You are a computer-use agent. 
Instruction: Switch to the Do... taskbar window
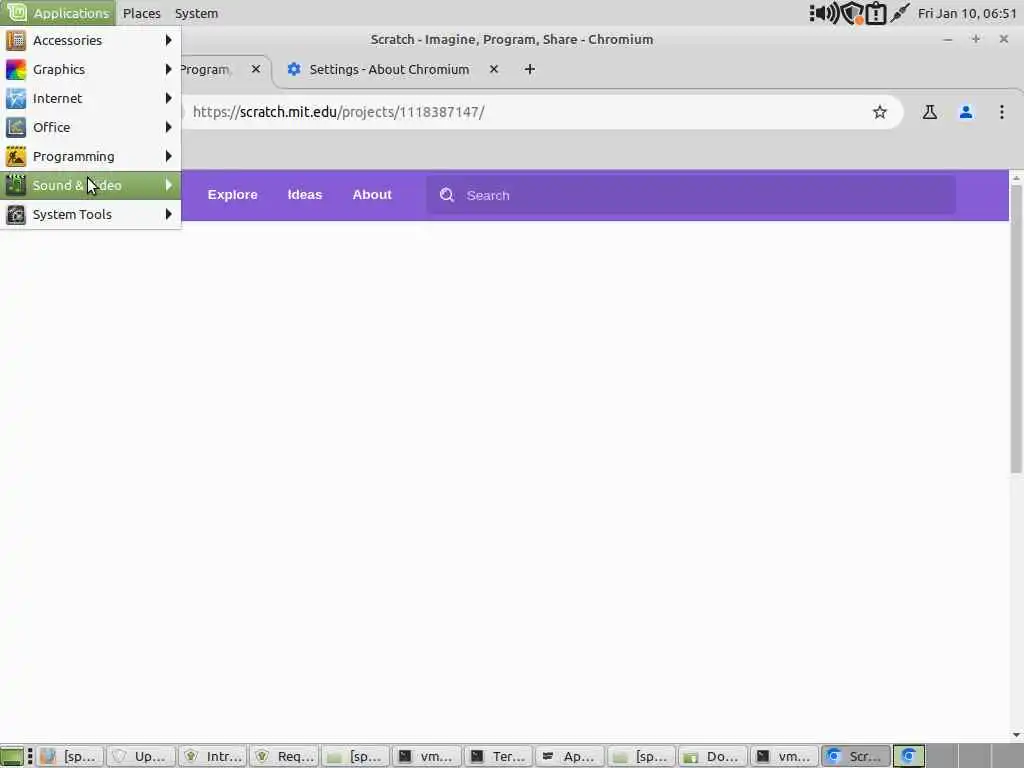pos(713,756)
